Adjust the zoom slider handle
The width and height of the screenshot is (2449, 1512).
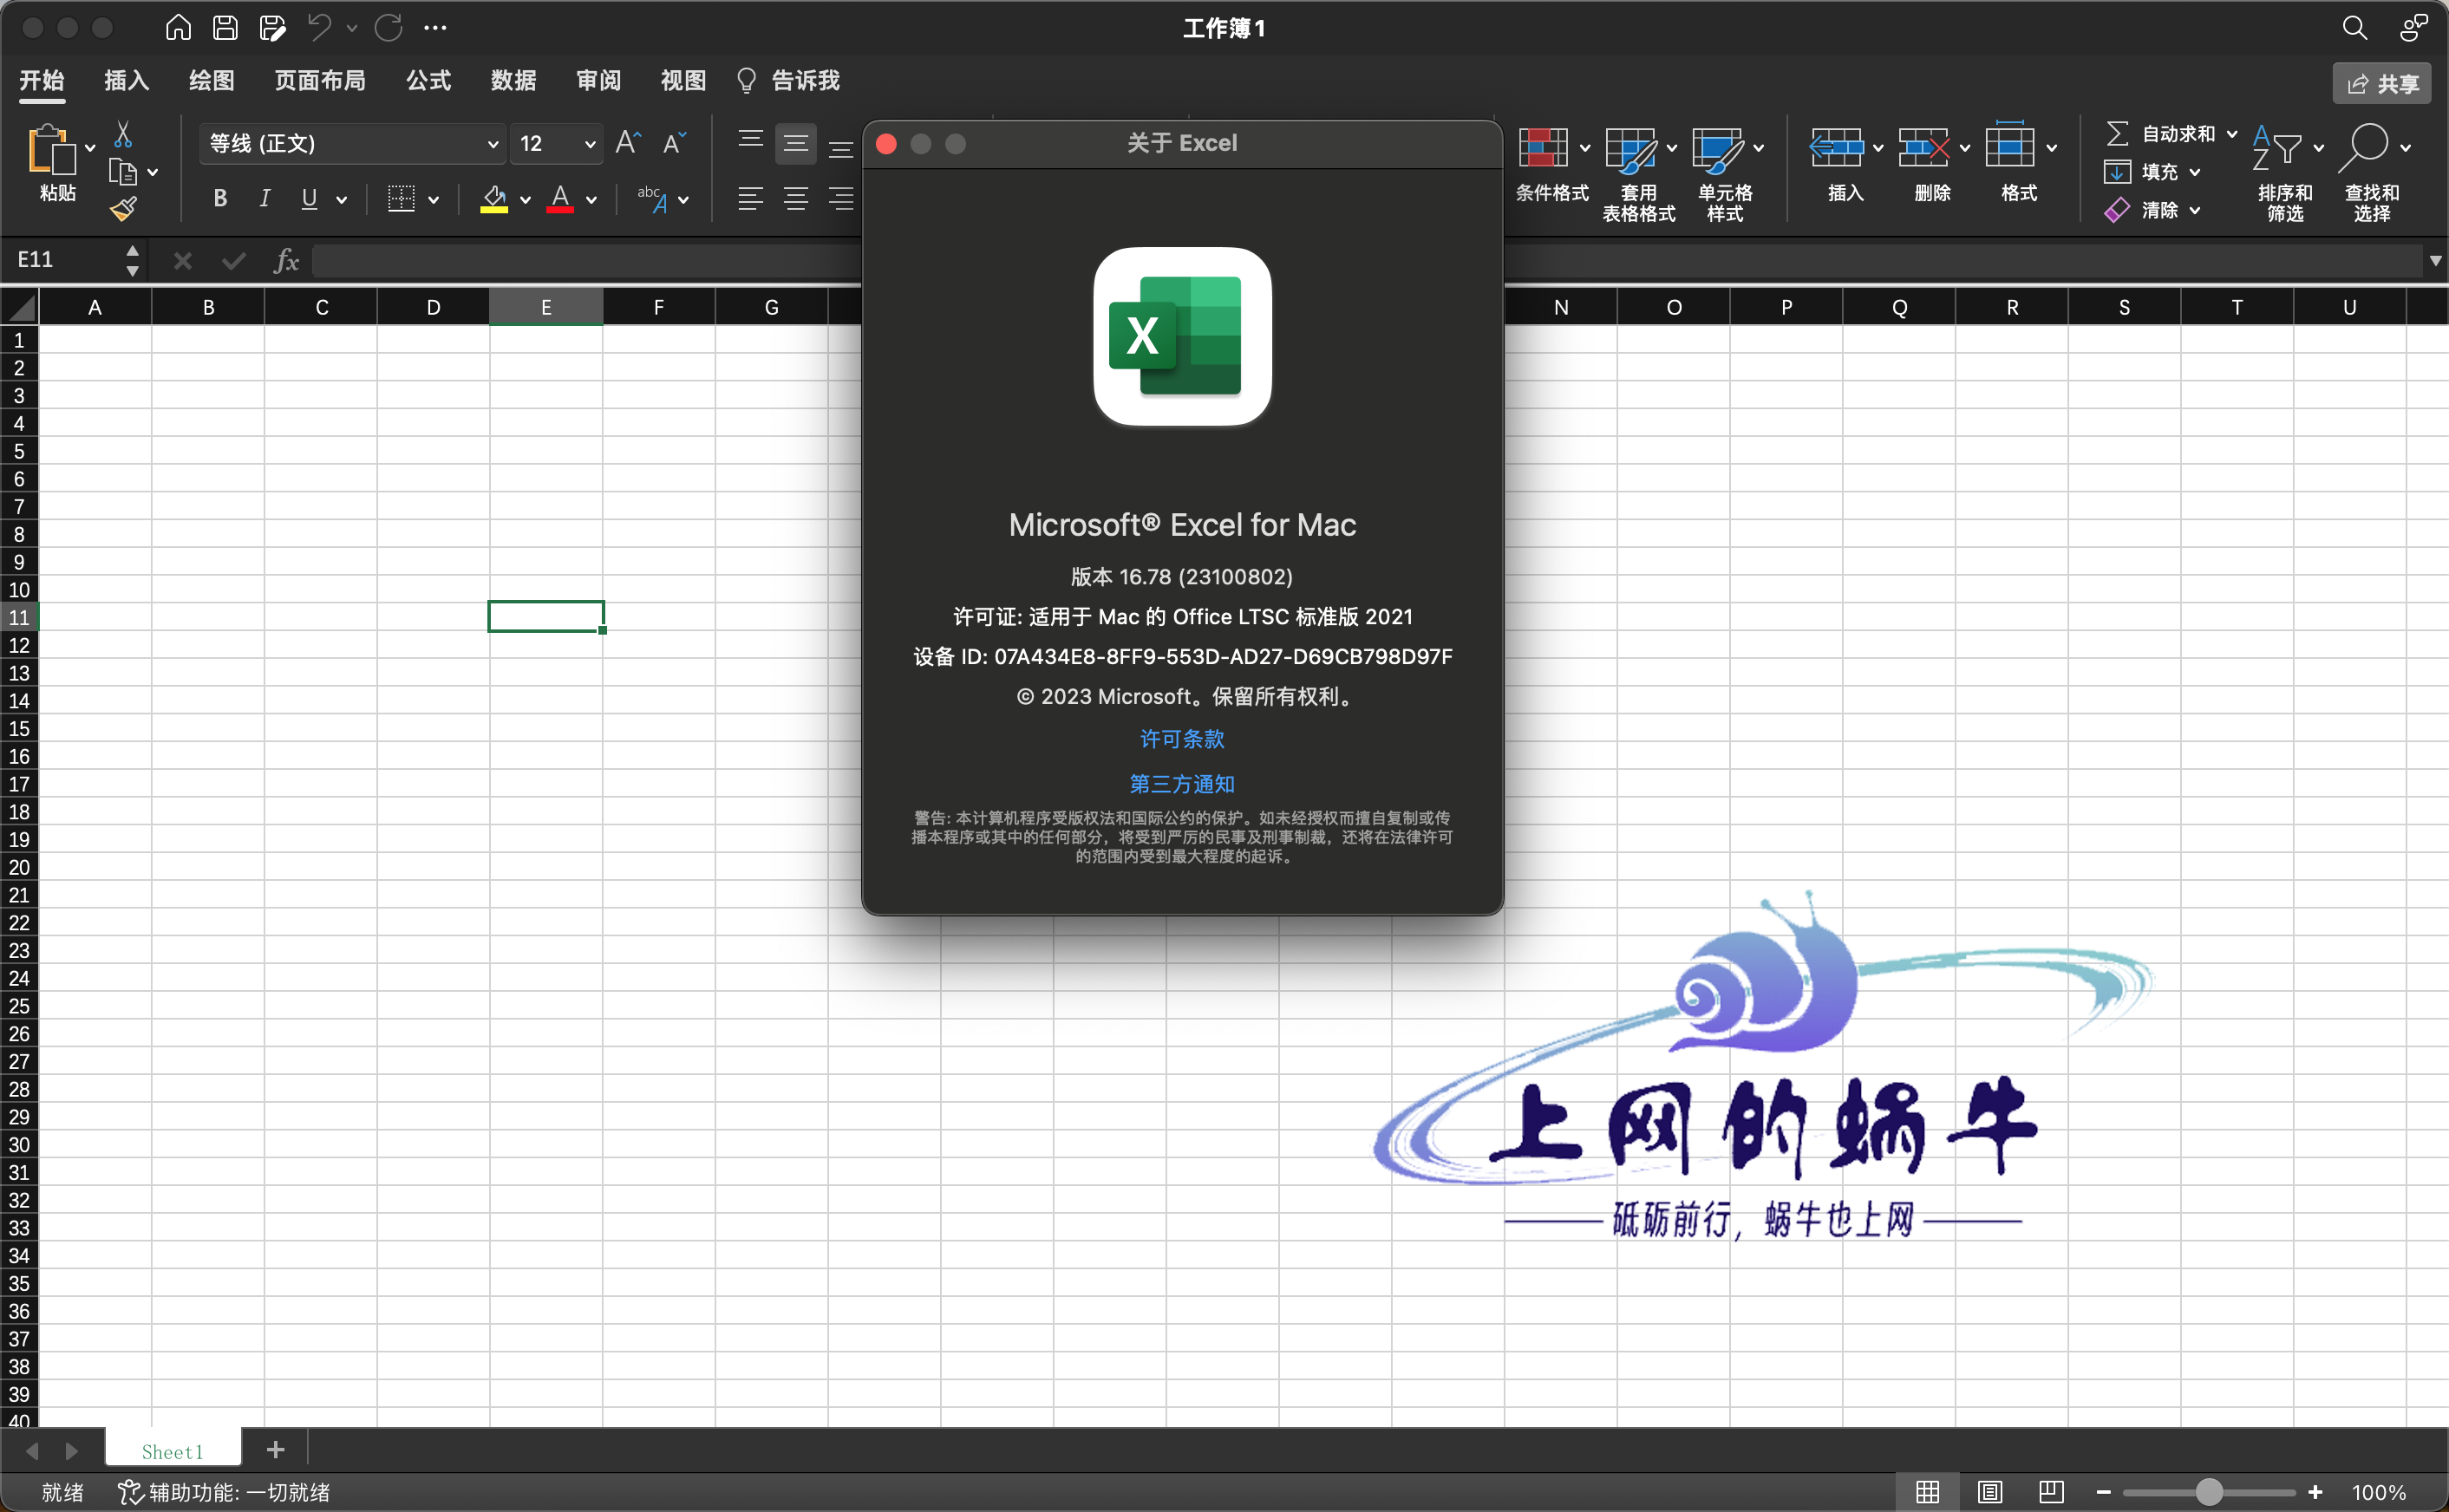pyautogui.click(x=2209, y=1492)
